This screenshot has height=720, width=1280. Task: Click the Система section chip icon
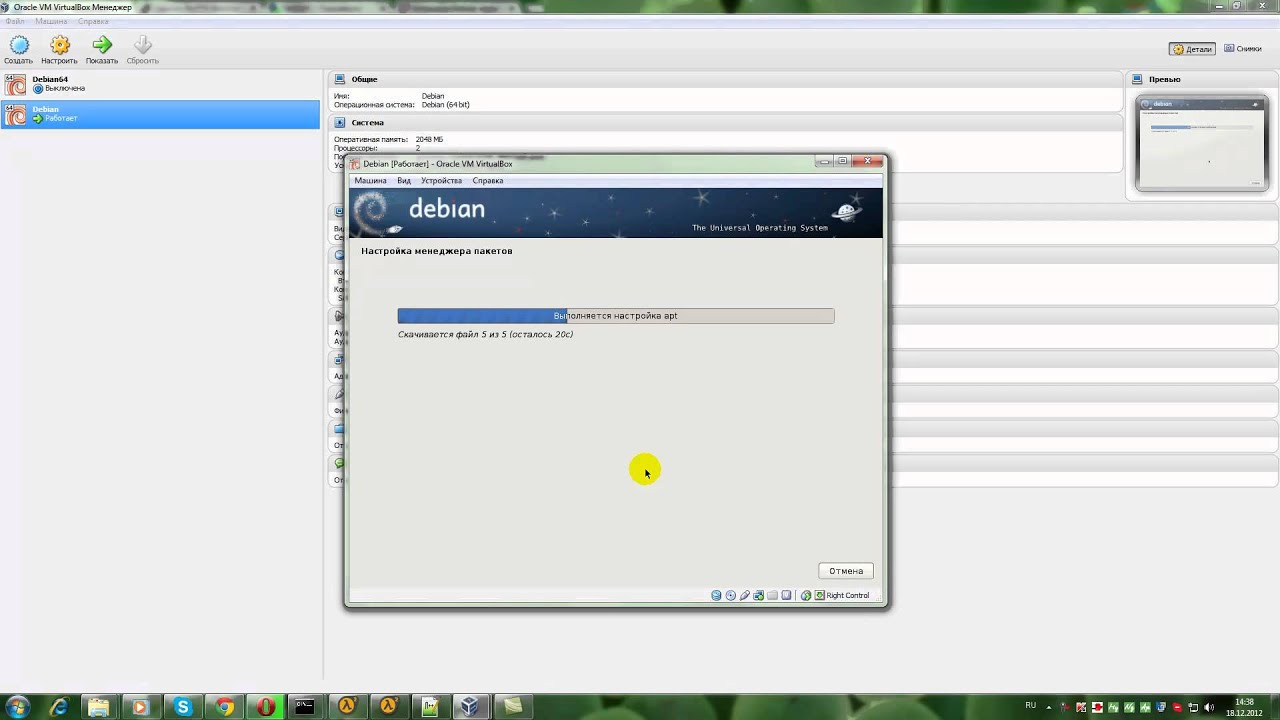[x=340, y=122]
